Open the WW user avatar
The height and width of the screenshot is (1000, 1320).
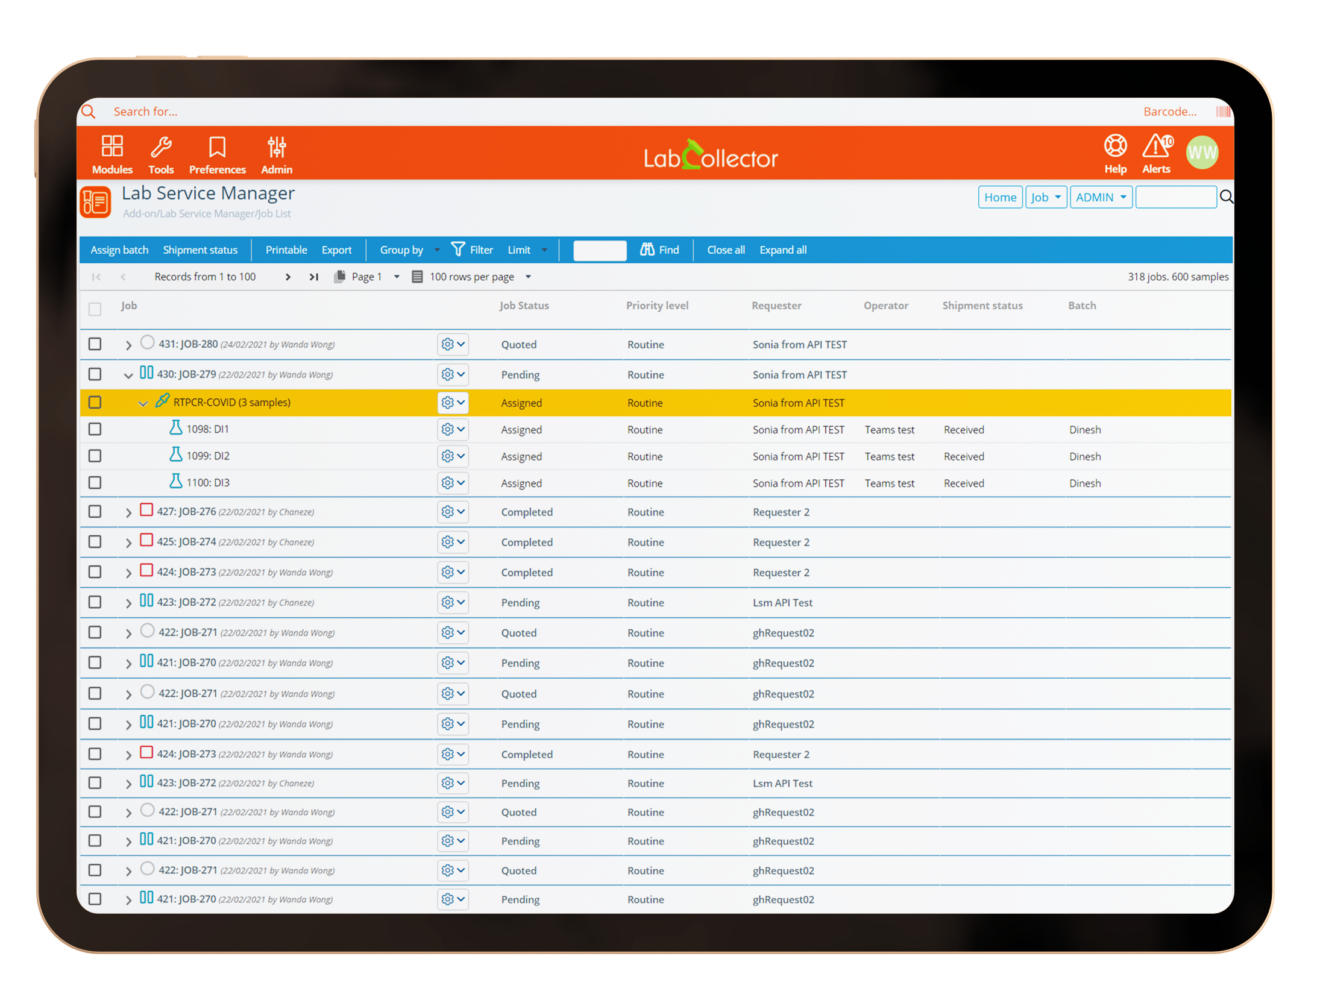pyautogui.click(x=1202, y=153)
